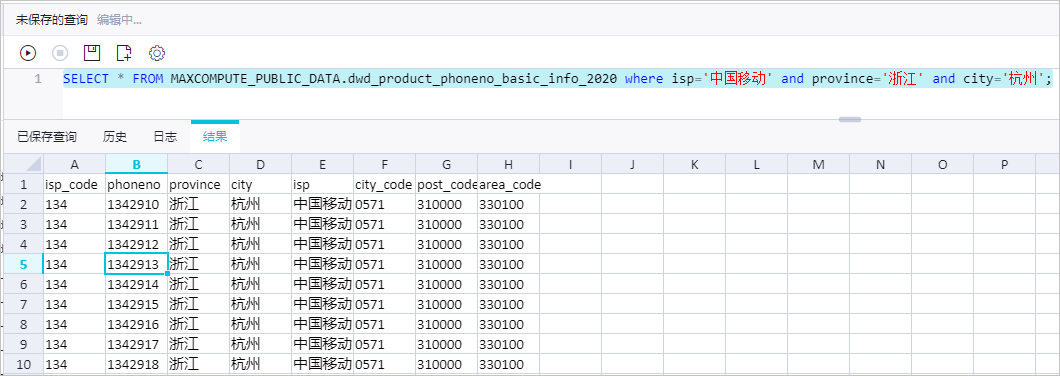Screen dimensions: 1060x376
Task: Click the isp header cell
Action: [x=322, y=184]
